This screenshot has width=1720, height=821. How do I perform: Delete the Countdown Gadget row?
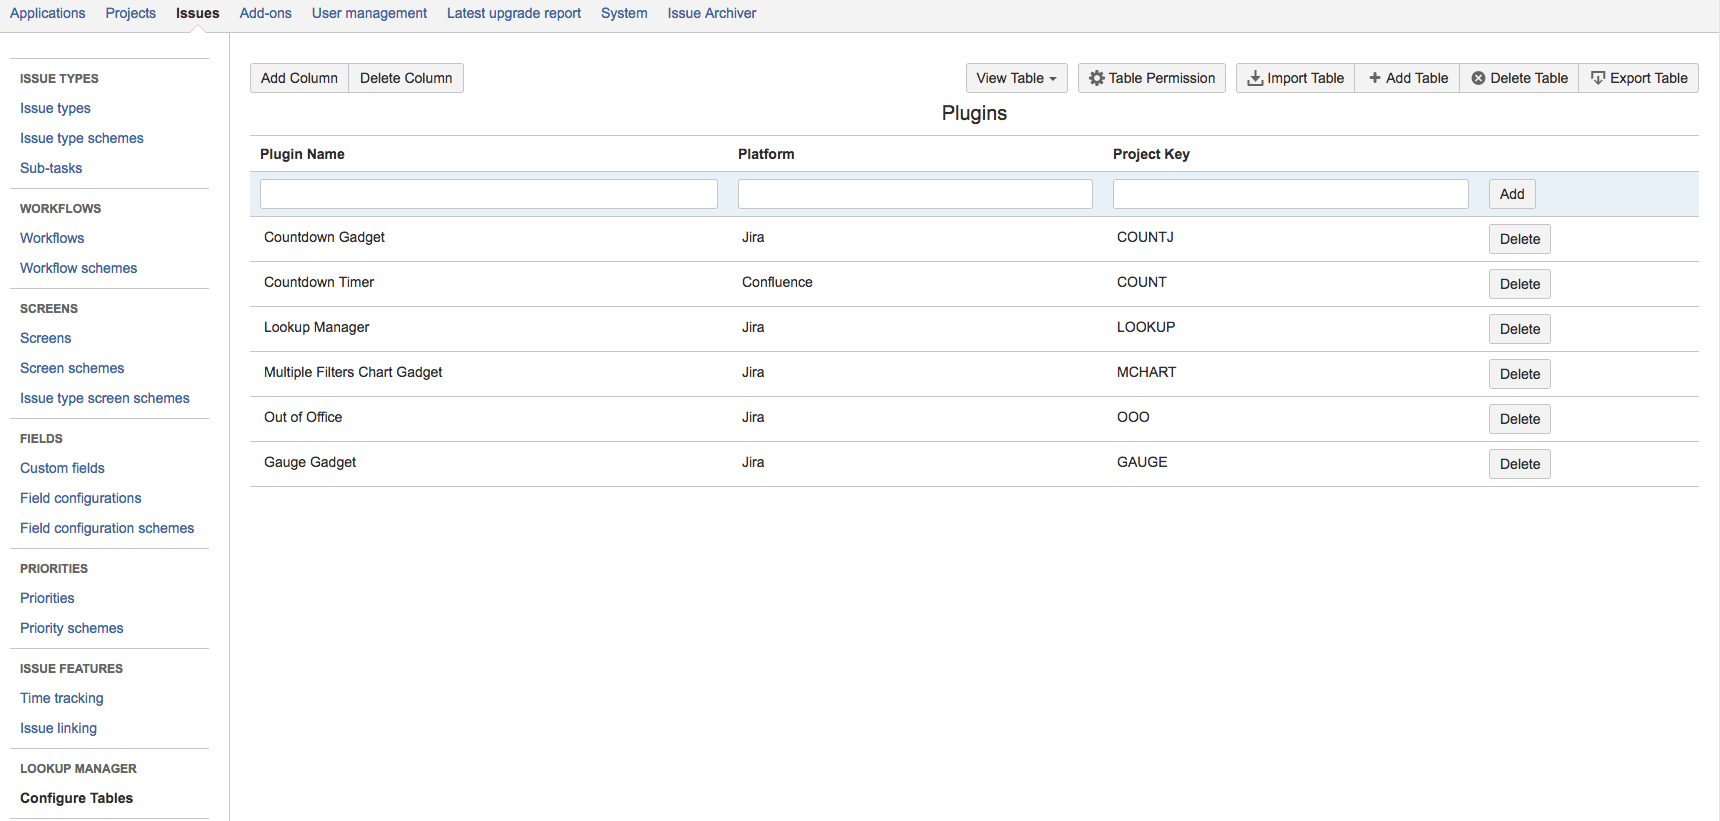pos(1519,239)
